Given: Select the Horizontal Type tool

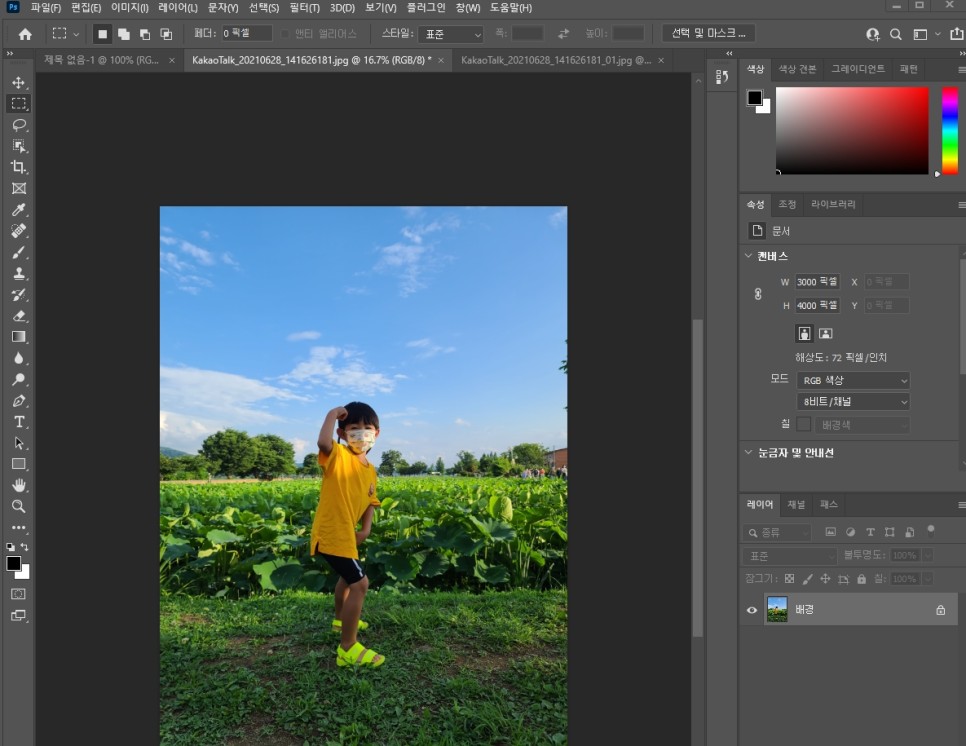Looking at the screenshot, I should point(18,422).
